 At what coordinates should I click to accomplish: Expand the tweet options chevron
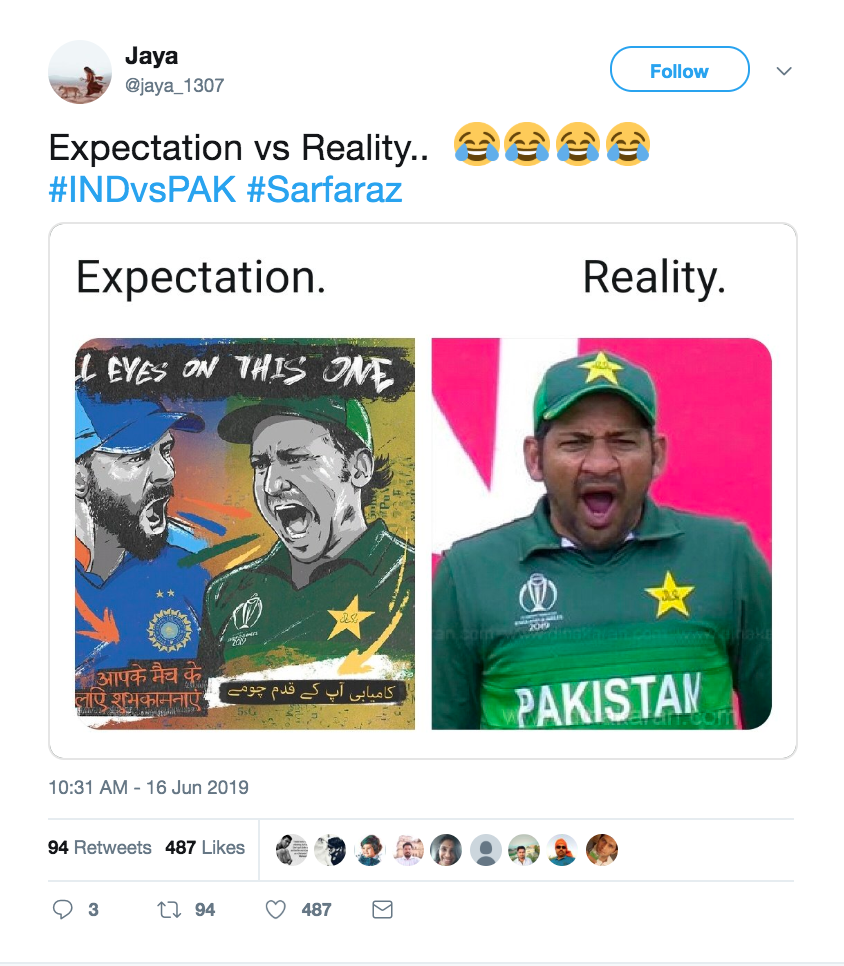tap(784, 71)
